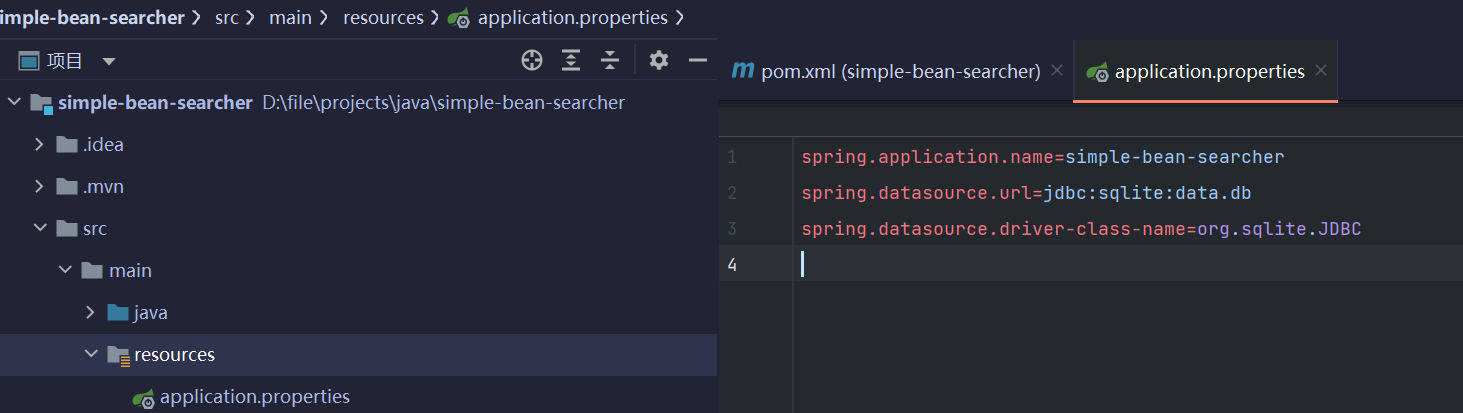Select the application.properties editor tab
The image size is (1463, 413).
tap(1208, 72)
